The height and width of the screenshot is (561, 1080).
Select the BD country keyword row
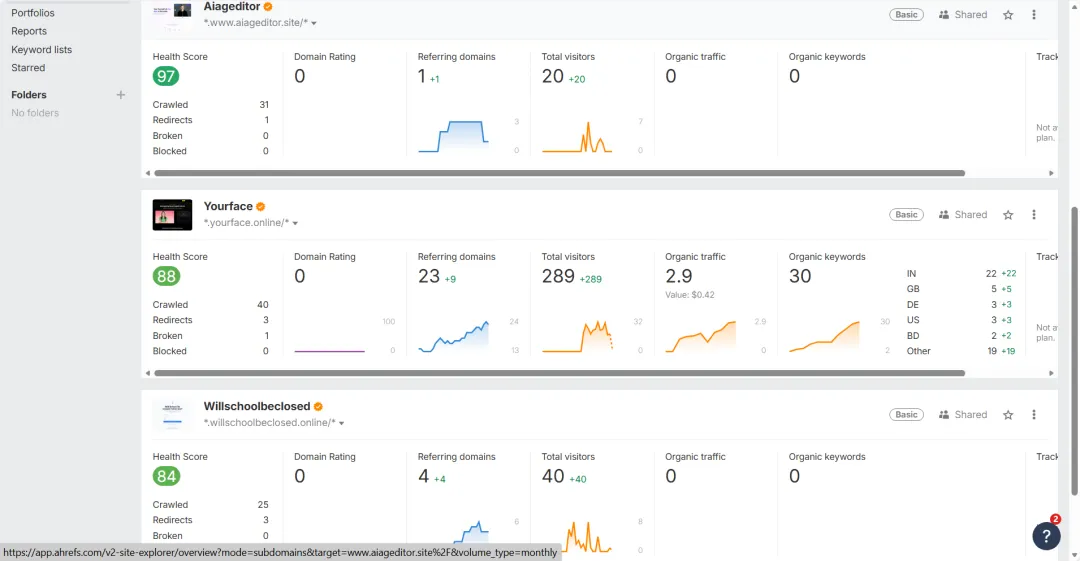[x=962, y=336]
